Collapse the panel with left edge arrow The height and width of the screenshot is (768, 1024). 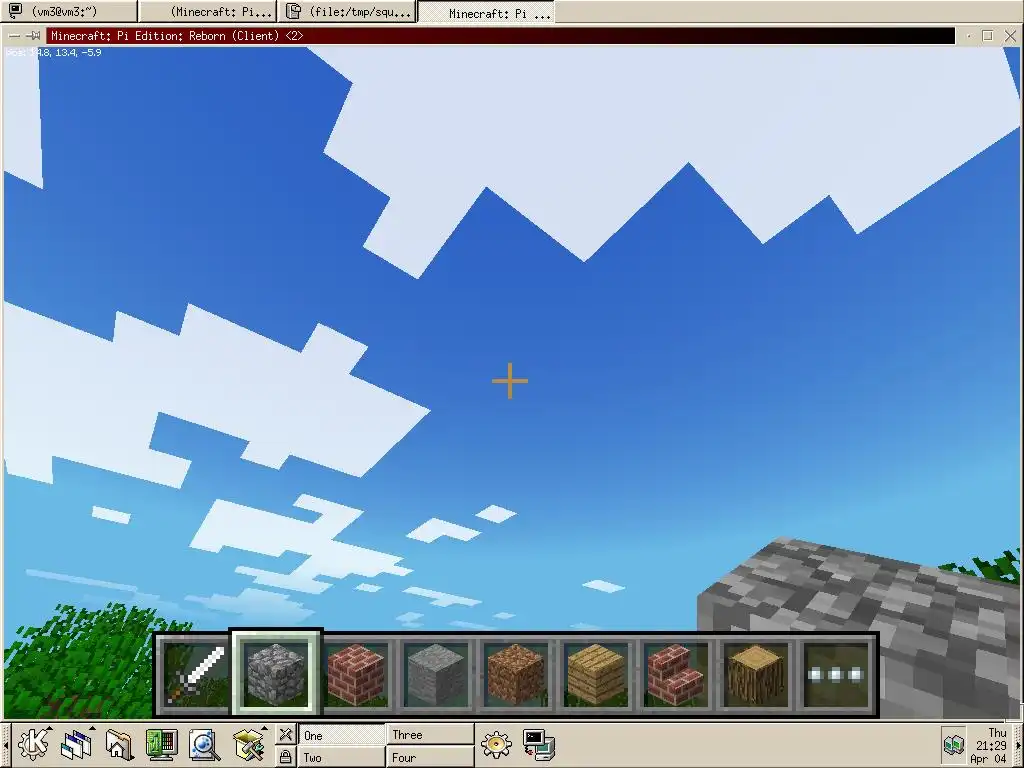(x=5, y=745)
